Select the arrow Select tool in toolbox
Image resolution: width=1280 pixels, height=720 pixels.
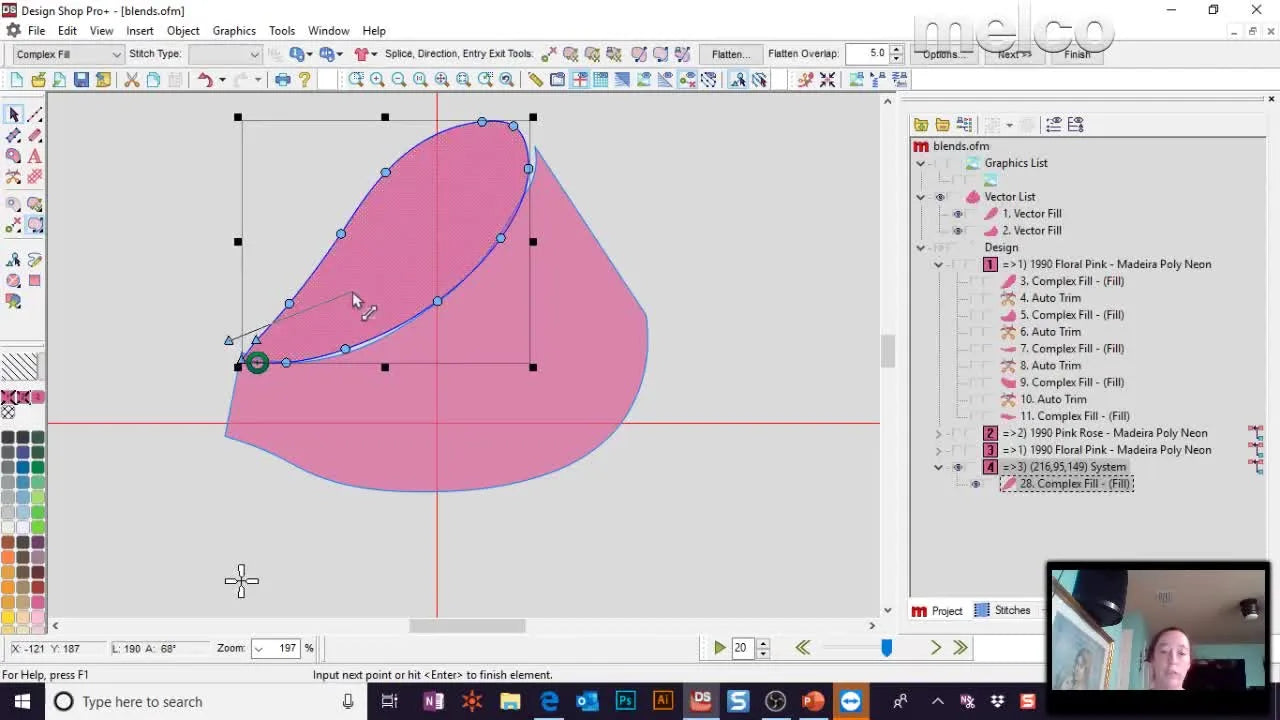(x=14, y=115)
